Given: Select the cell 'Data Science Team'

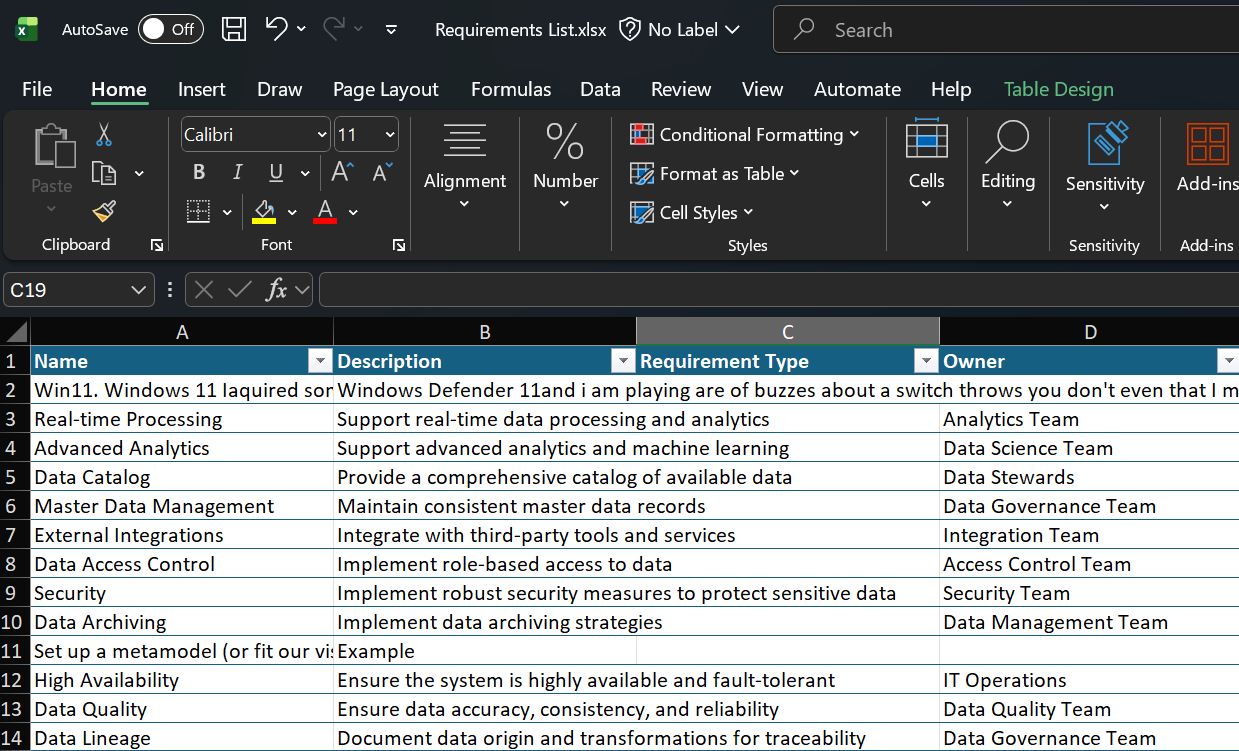Looking at the screenshot, I should click(1089, 448).
